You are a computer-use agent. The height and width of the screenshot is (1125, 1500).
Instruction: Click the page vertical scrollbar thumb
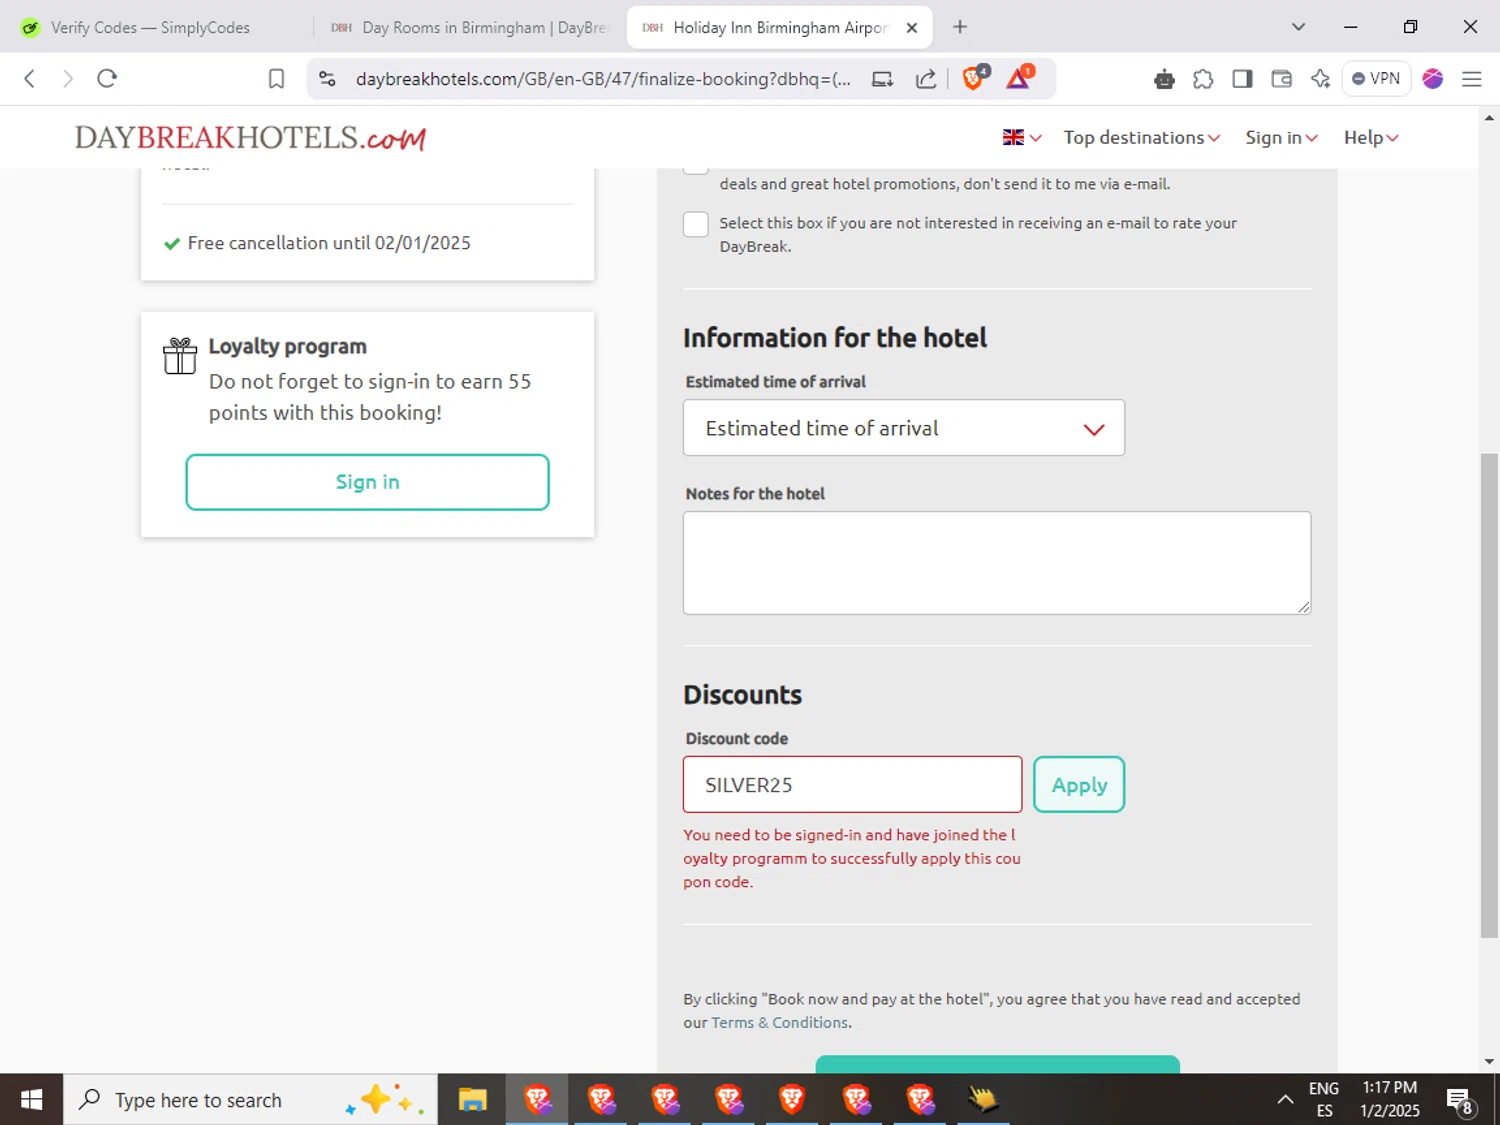tap(1489, 695)
